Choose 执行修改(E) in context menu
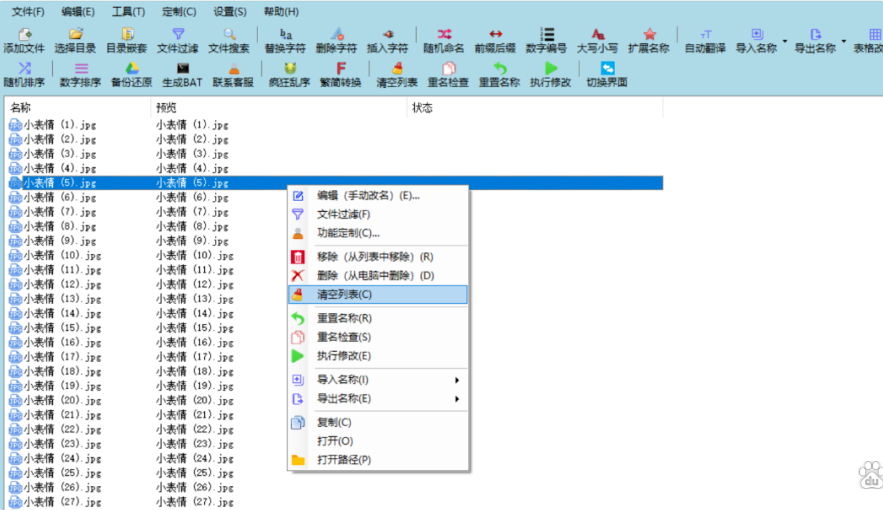883x510 pixels. click(378, 356)
